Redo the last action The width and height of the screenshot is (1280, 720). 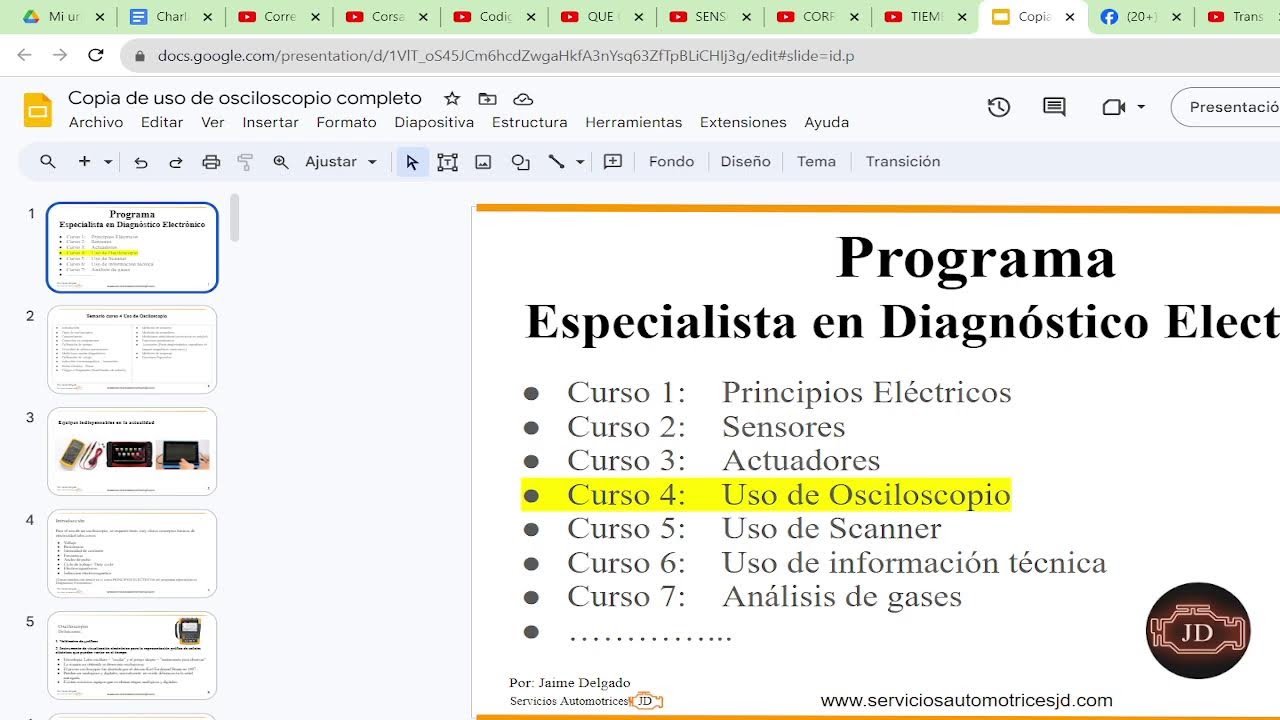(175, 161)
